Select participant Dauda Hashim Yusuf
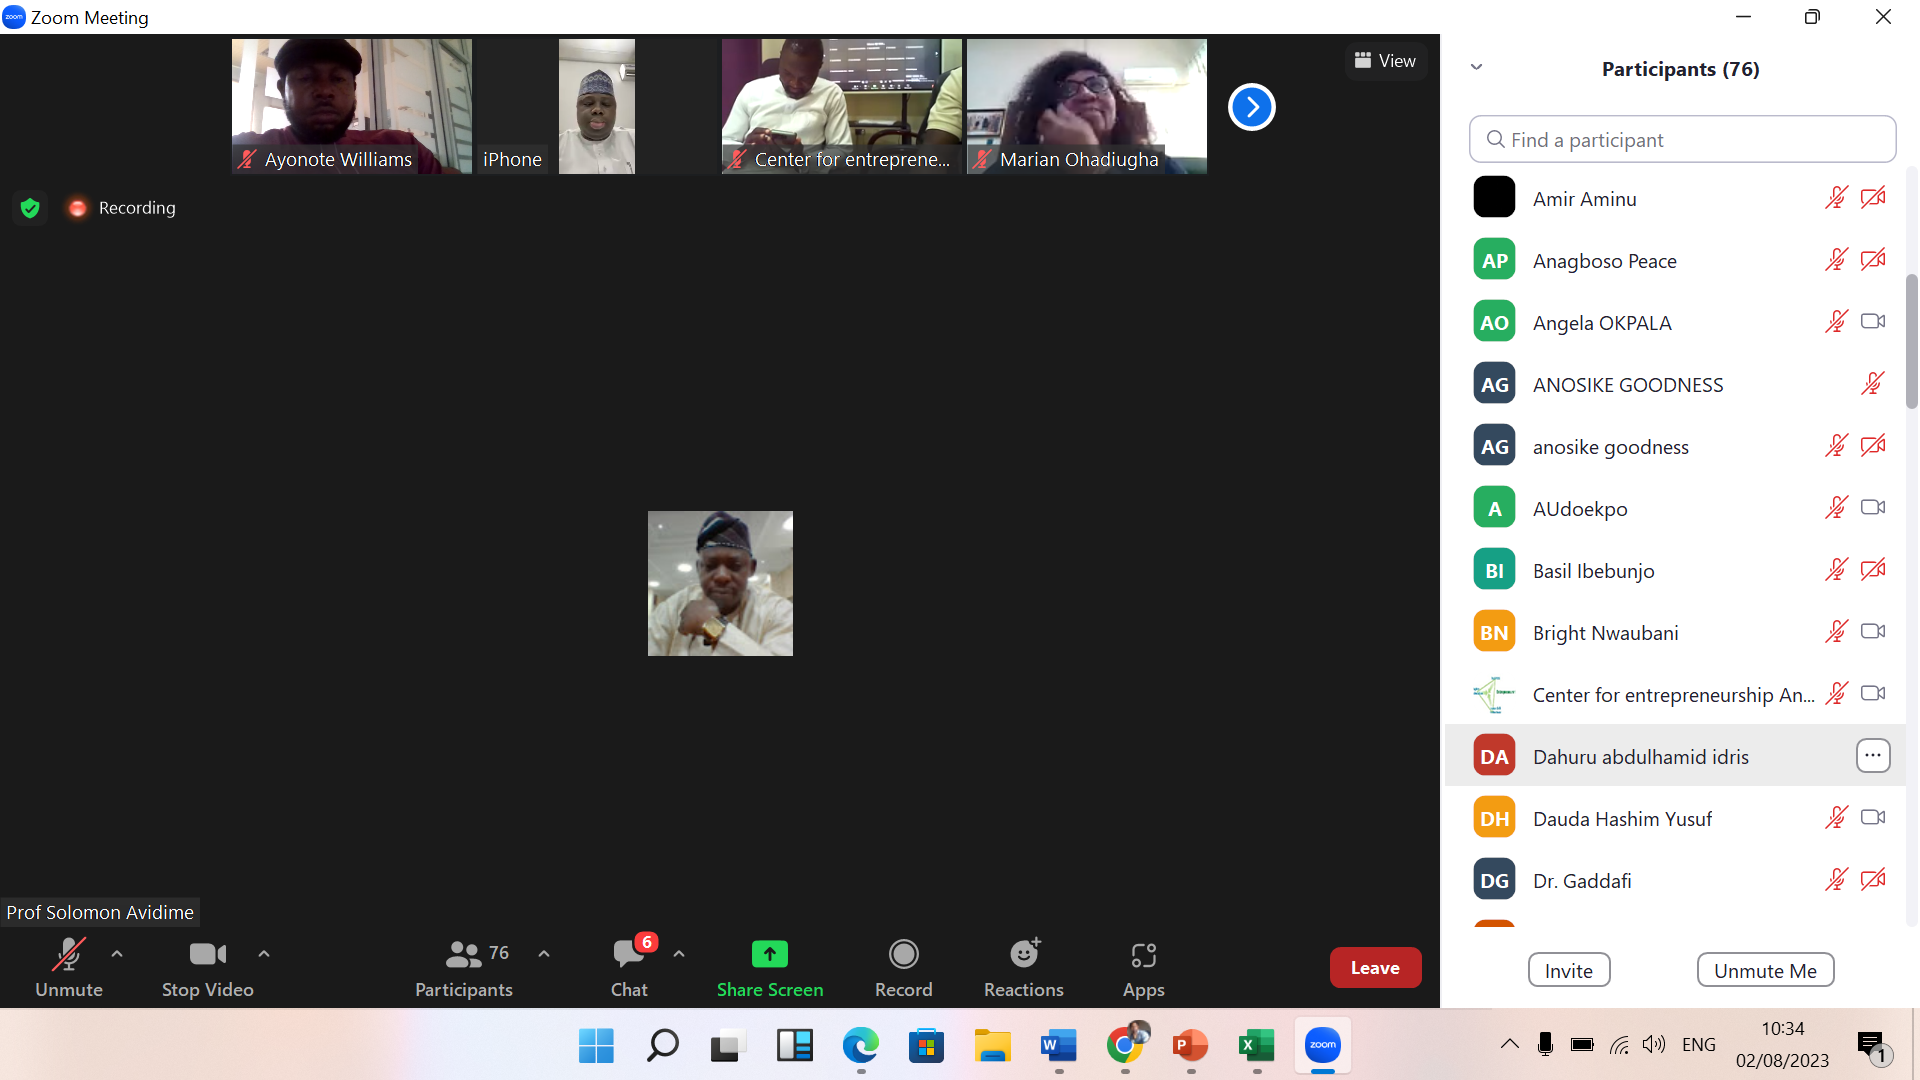 tap(1675, 818)
